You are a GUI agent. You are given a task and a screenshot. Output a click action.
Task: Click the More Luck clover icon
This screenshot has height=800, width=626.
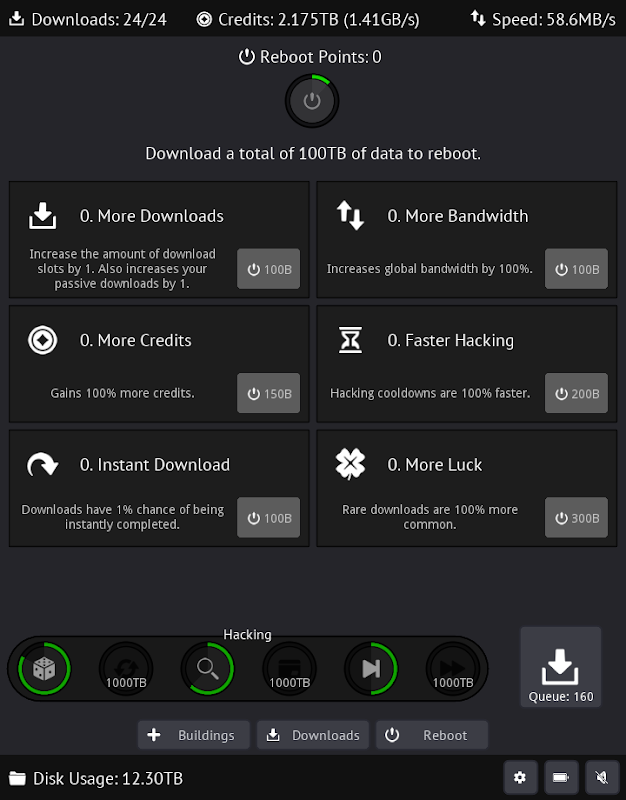pyautogui.click(x=350, y=464)
